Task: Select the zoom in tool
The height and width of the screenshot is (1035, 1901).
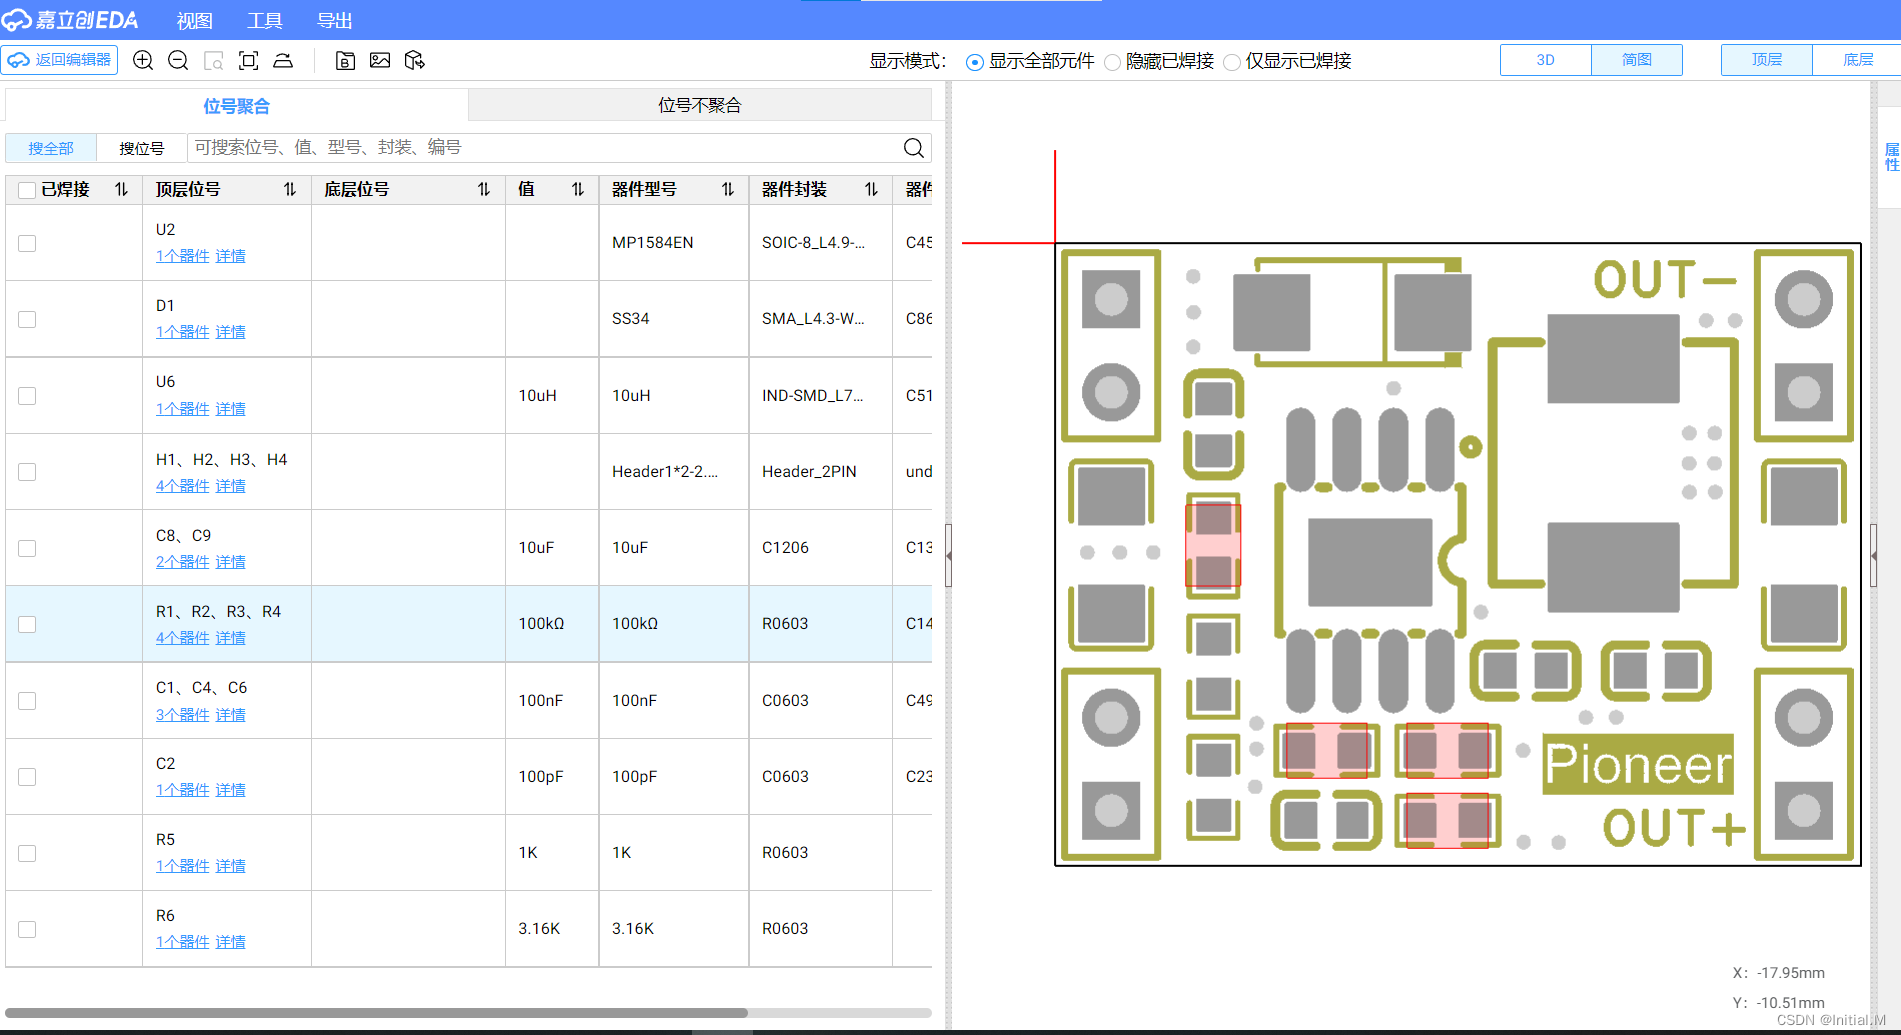Action: (143, 60)
